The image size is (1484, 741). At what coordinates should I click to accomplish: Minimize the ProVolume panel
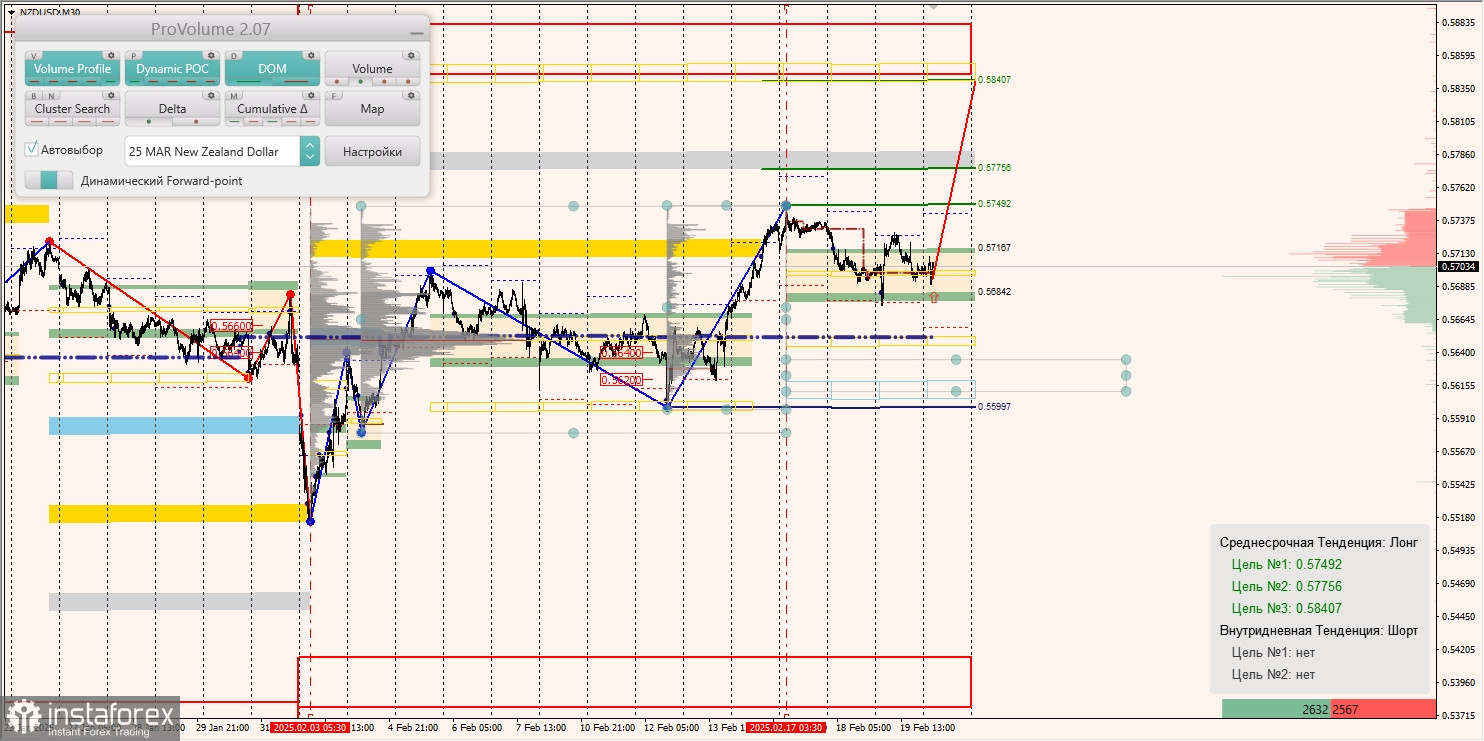click(x=416, y=33)
